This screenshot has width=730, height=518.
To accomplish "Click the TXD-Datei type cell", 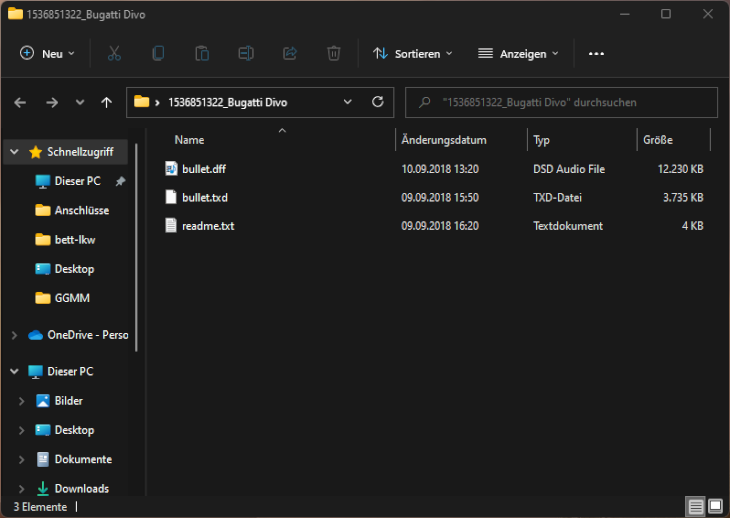I will click(557, 197).
